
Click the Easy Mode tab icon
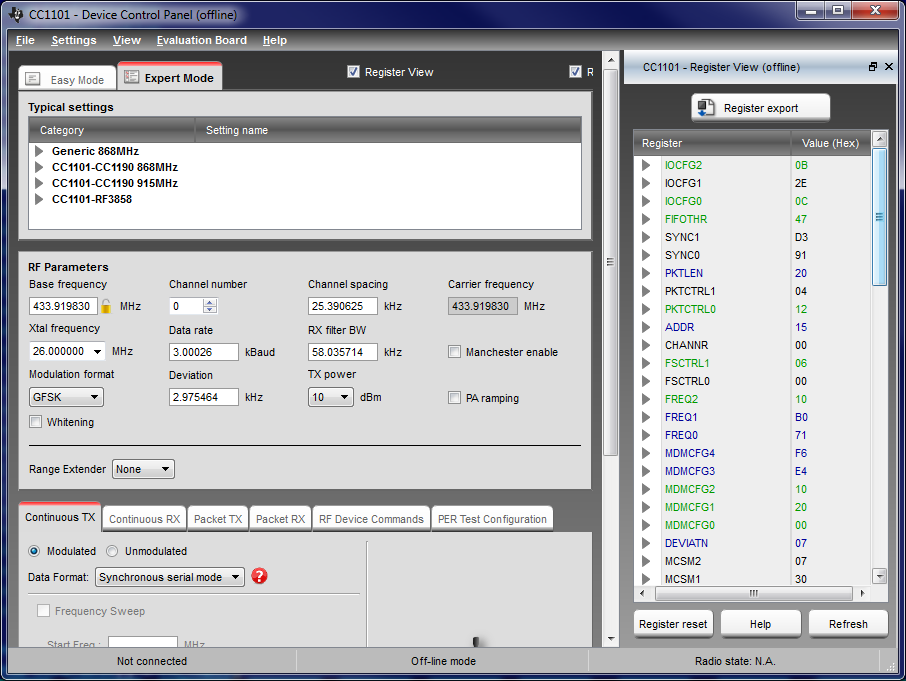point(33,79)
